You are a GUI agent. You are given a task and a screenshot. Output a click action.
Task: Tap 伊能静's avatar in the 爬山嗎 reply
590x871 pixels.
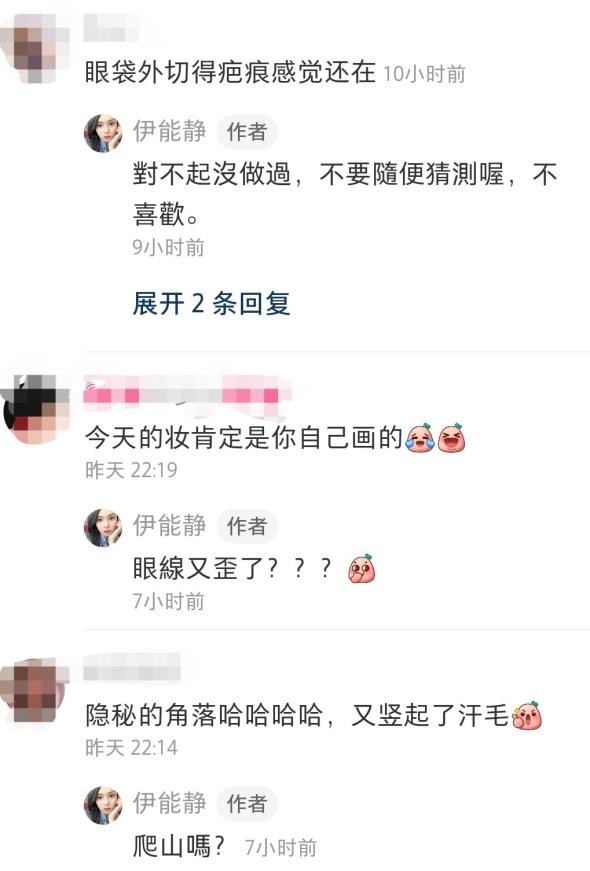pos(103,805)
